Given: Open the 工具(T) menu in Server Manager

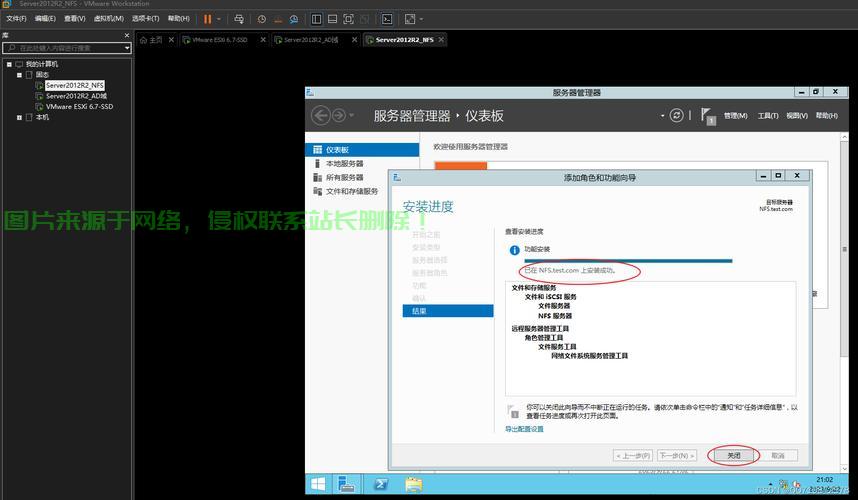Looking at the screenshot, I should tap(768, 115).
